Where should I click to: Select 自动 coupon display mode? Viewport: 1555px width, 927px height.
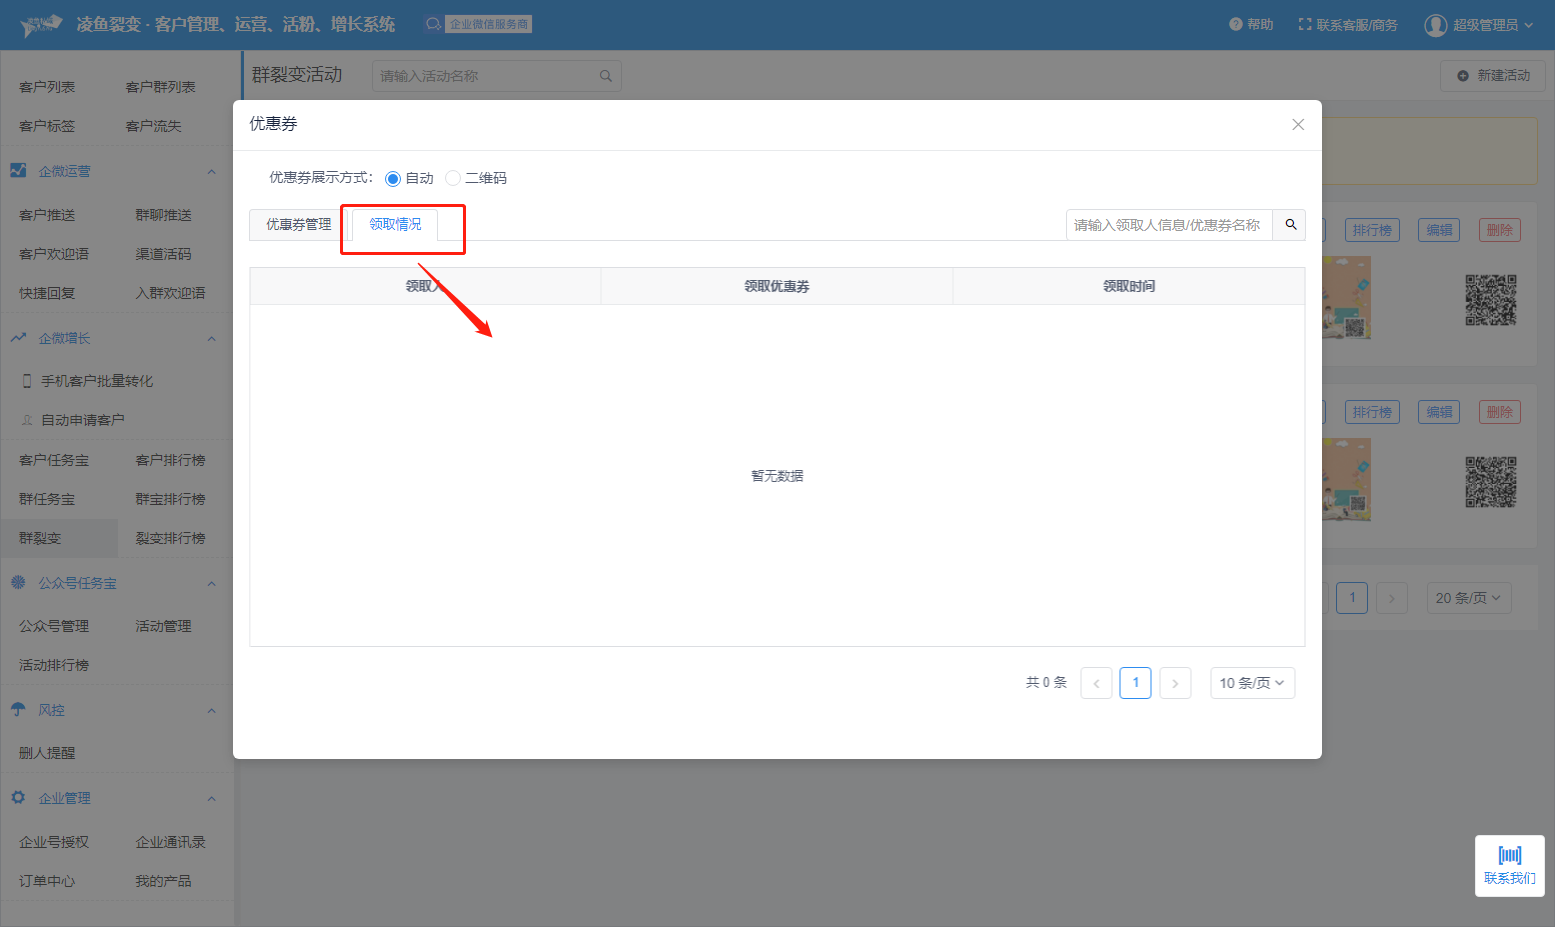click(393, 179)
